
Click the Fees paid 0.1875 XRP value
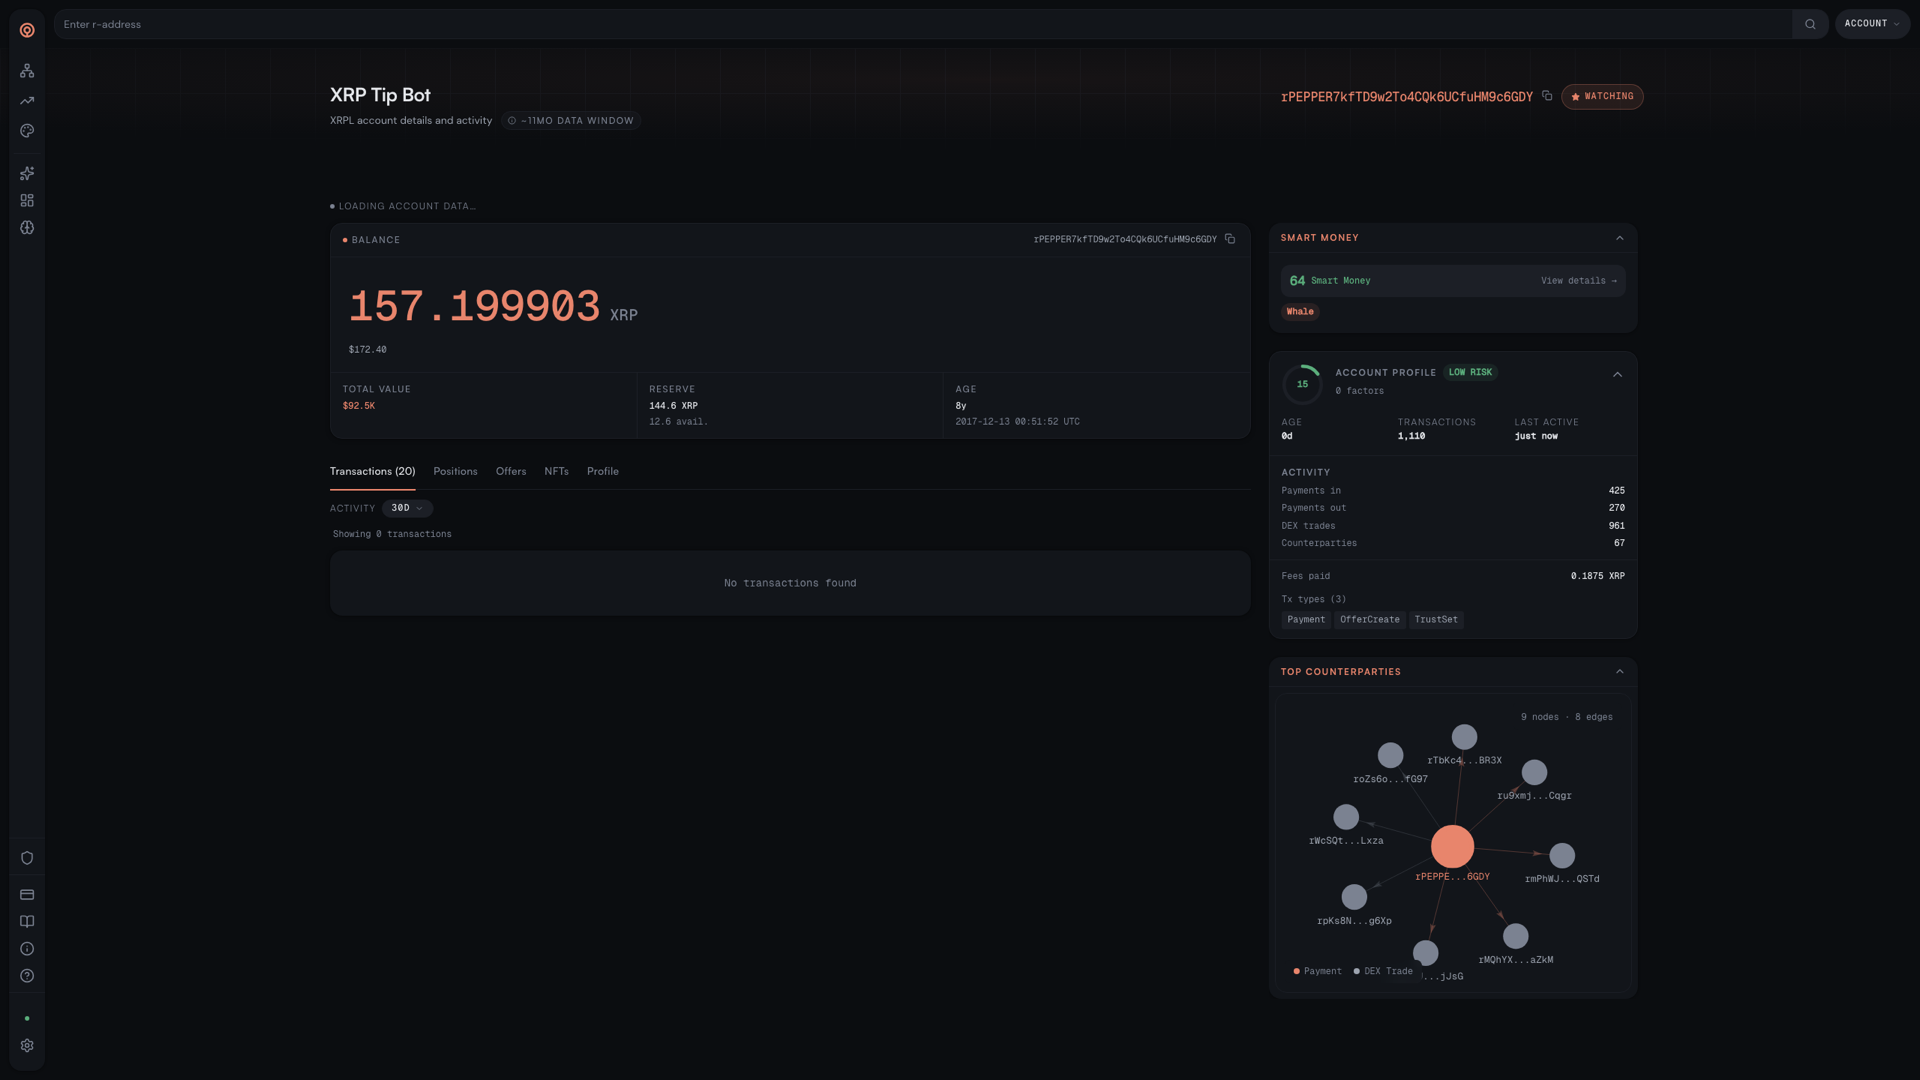point(1597,576)
